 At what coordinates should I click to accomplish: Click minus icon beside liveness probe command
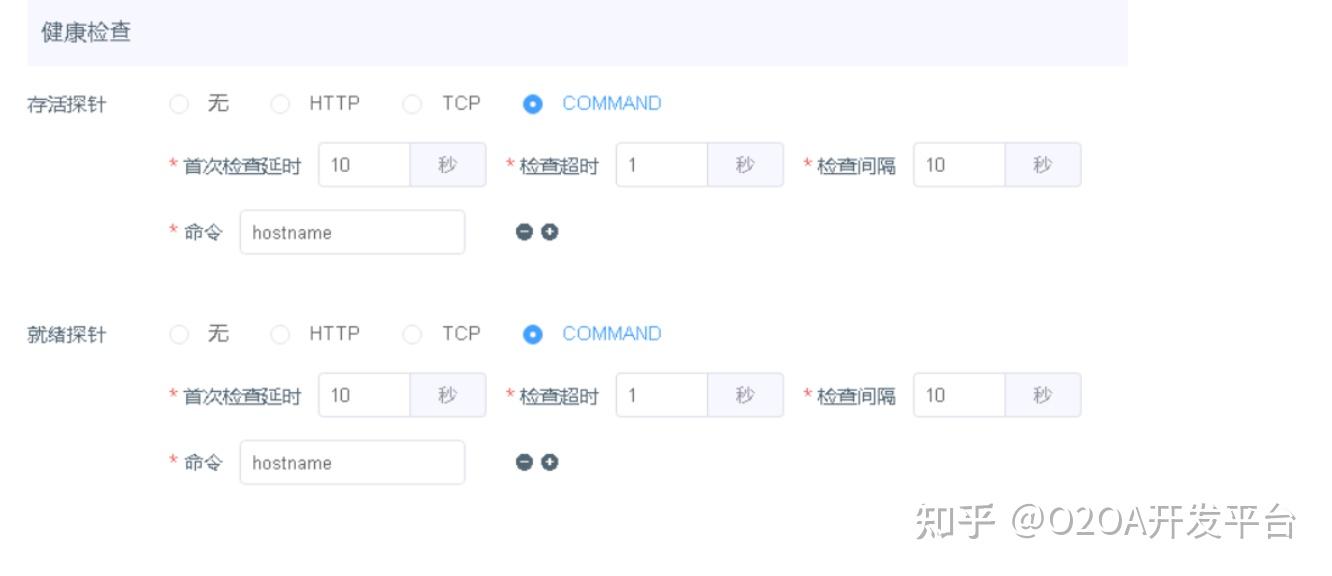(x=524, y=232)
